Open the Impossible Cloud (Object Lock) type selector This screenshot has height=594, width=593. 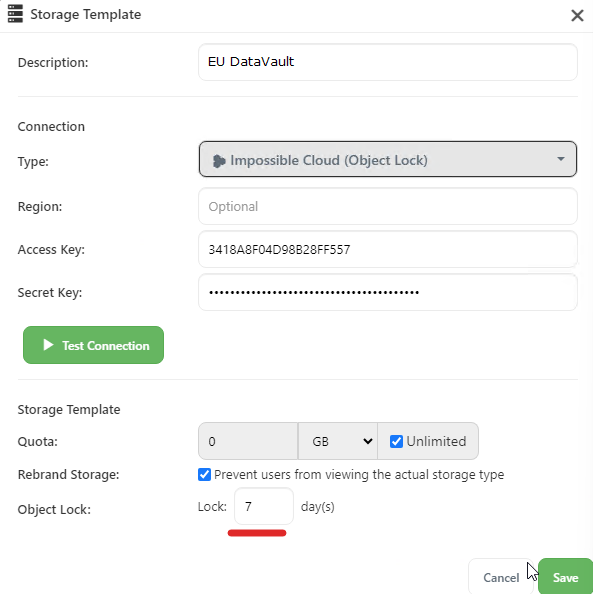point(388,159)
